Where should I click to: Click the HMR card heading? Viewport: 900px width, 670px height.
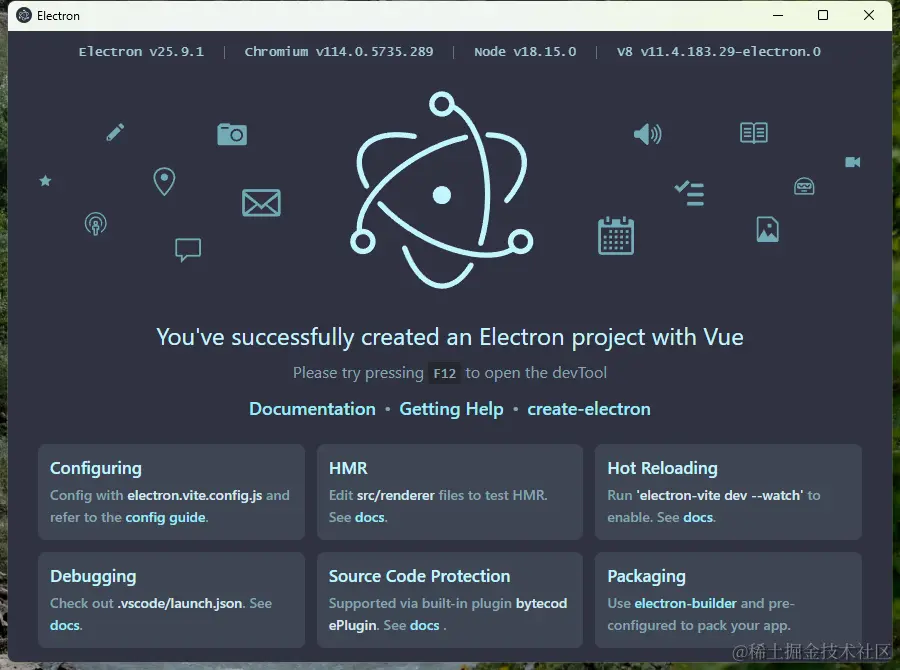348,468
